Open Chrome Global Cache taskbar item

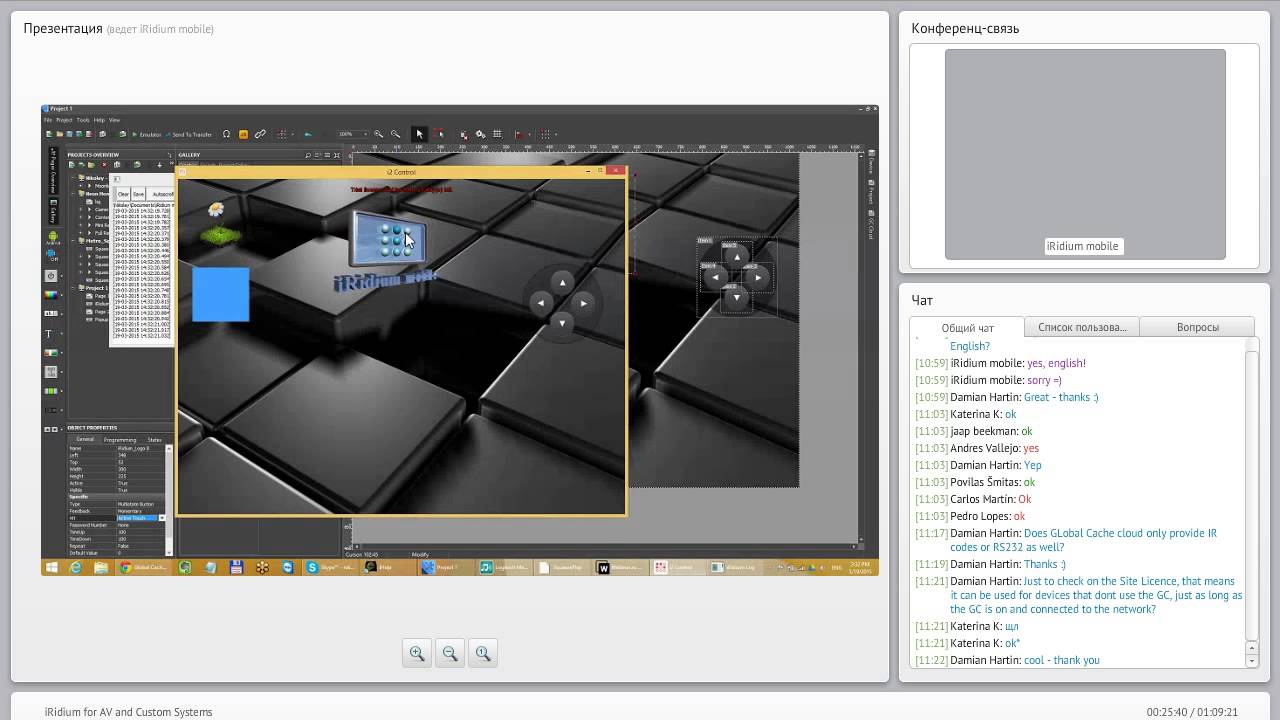pos(145,567)
